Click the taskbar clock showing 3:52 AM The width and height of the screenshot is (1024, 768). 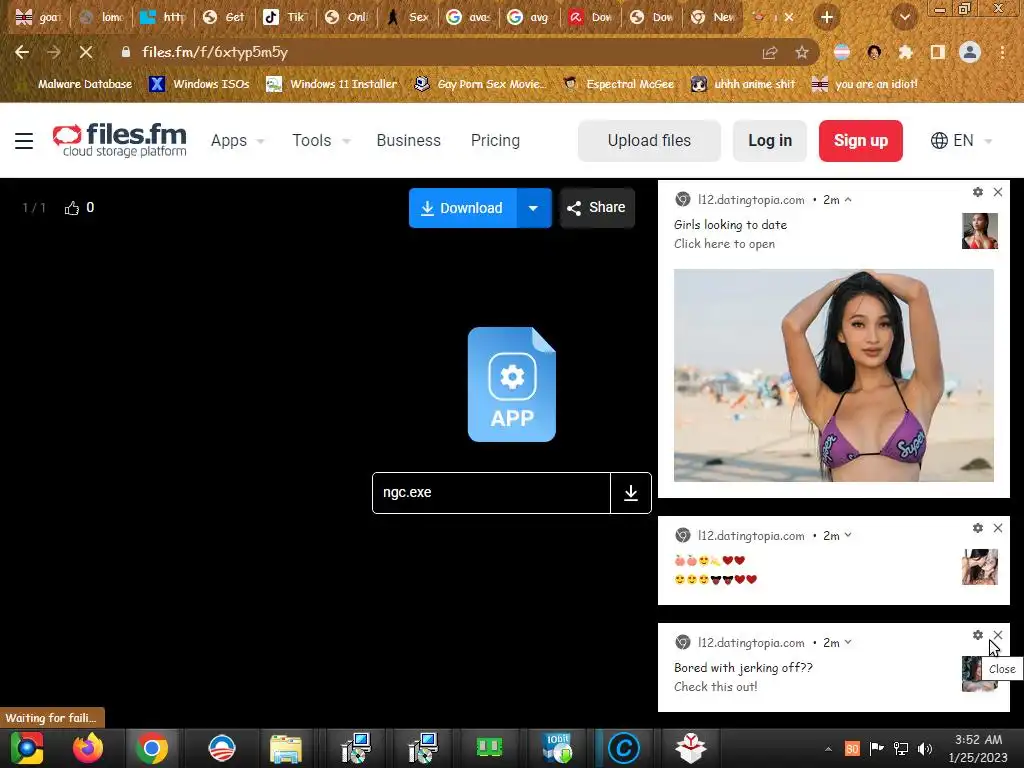point(978,748)
